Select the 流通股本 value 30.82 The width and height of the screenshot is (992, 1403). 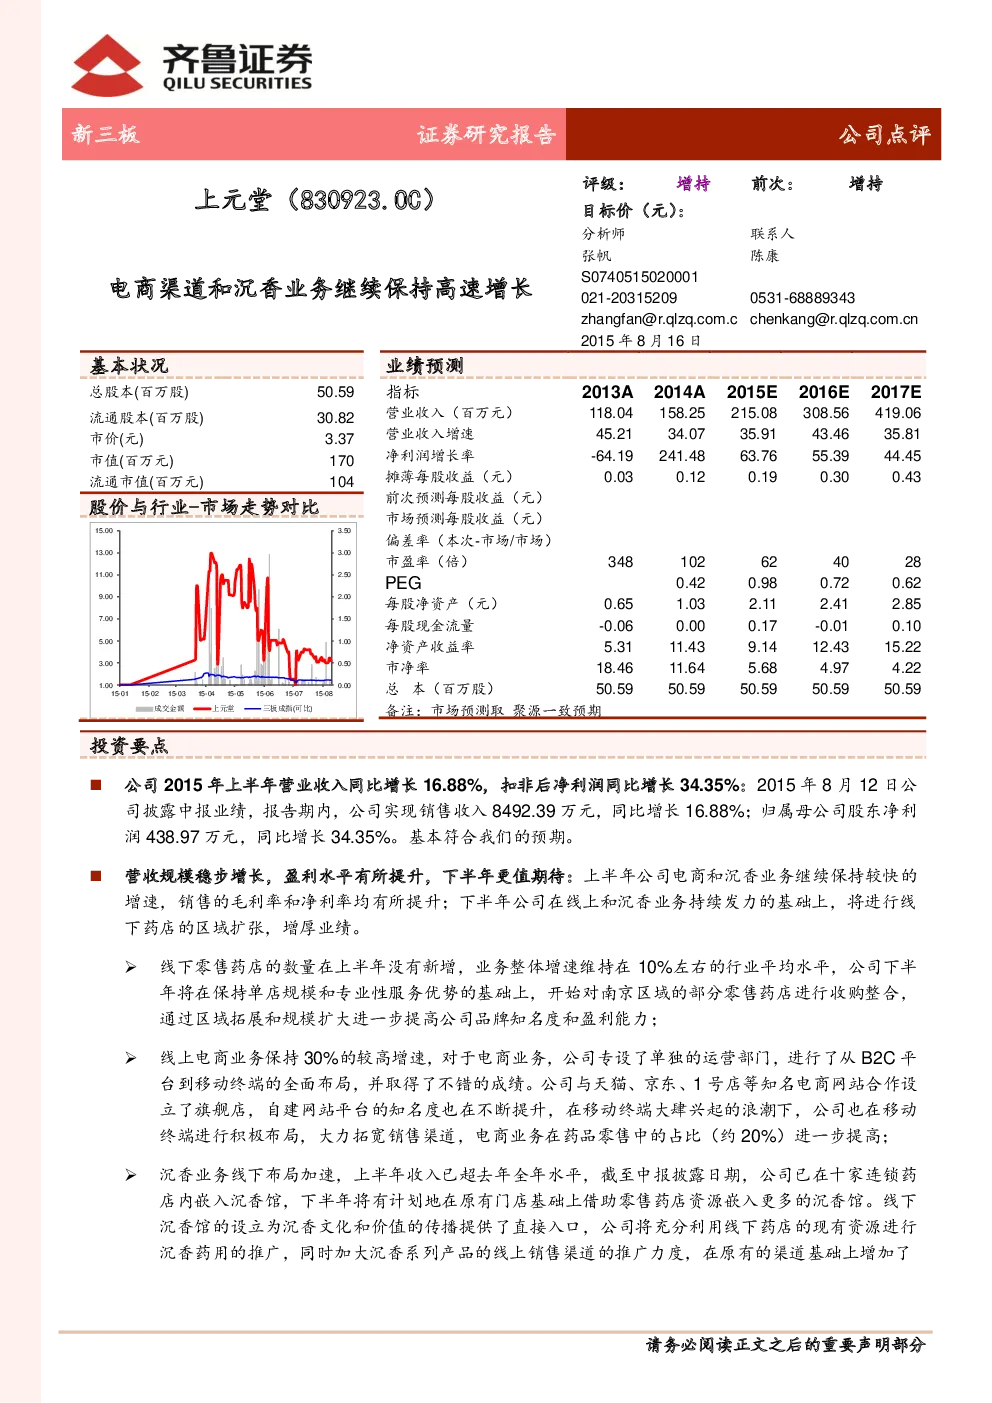click(x=336, y=418)
